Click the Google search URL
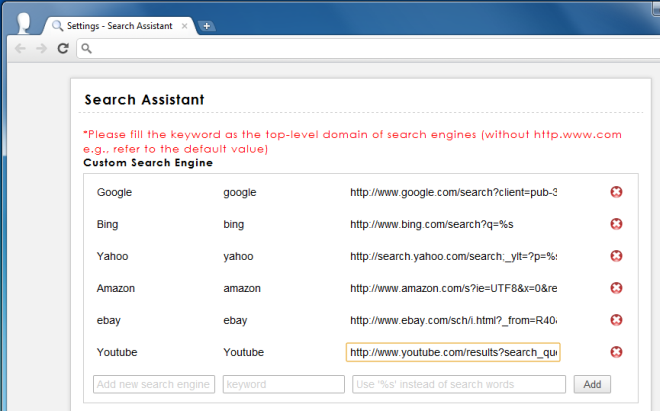The image size is (660, 411). click(453, 192)
